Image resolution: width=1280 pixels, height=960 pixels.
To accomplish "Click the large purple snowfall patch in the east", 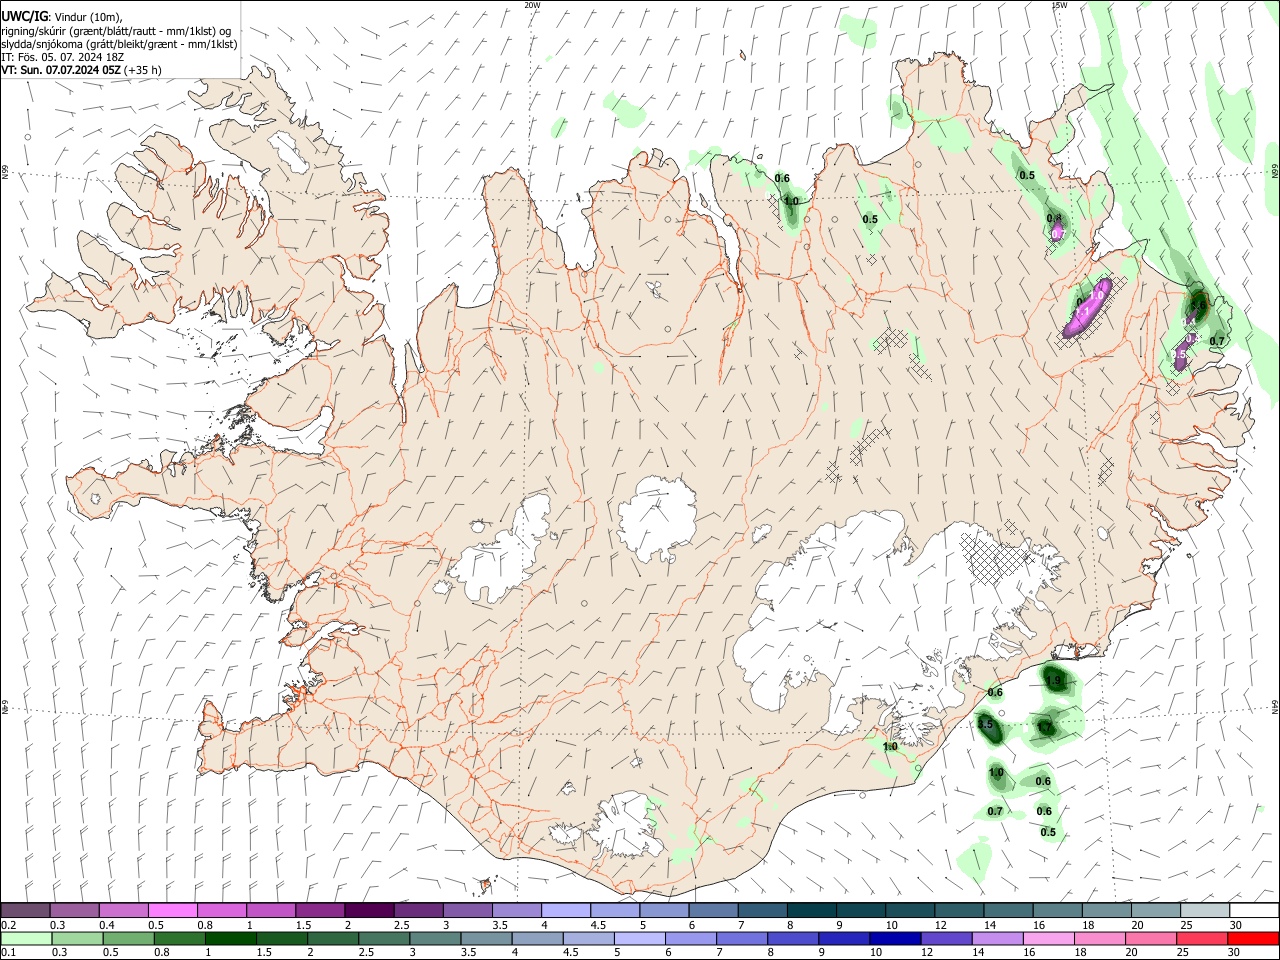I will click(1086, 308).
